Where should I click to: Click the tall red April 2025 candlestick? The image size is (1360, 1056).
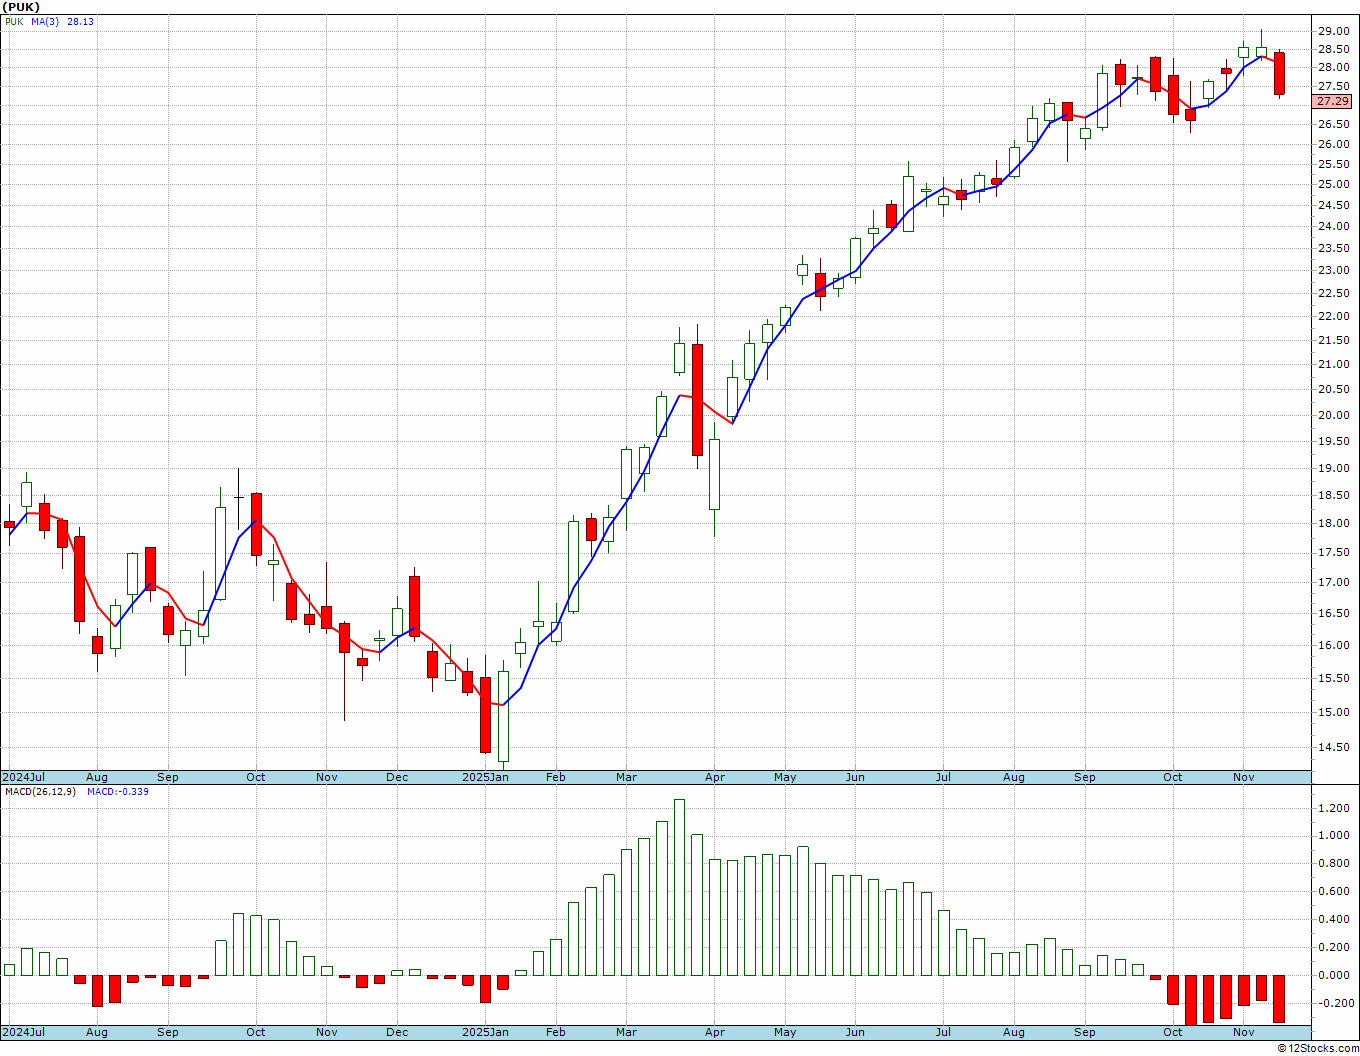697,400
